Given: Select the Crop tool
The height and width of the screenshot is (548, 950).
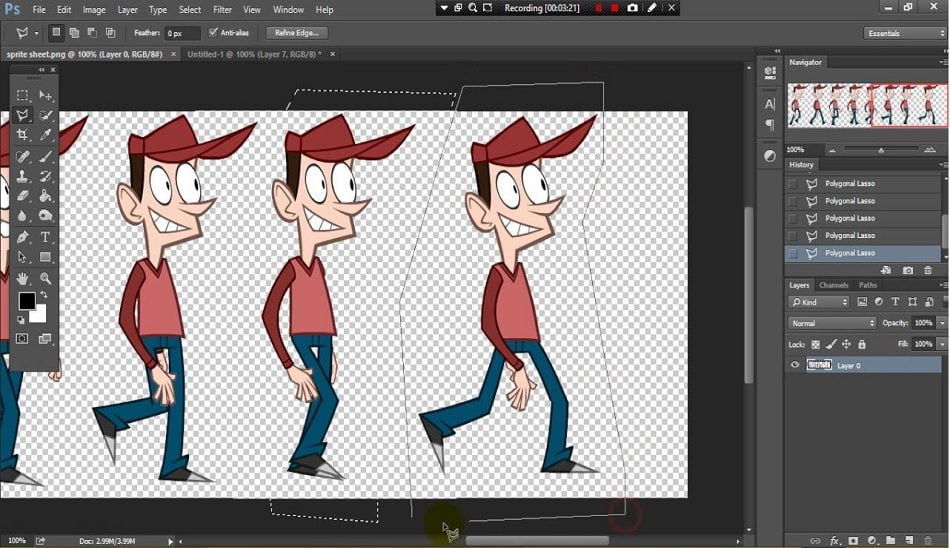Looking at the screenshot, I should point(22,135).
